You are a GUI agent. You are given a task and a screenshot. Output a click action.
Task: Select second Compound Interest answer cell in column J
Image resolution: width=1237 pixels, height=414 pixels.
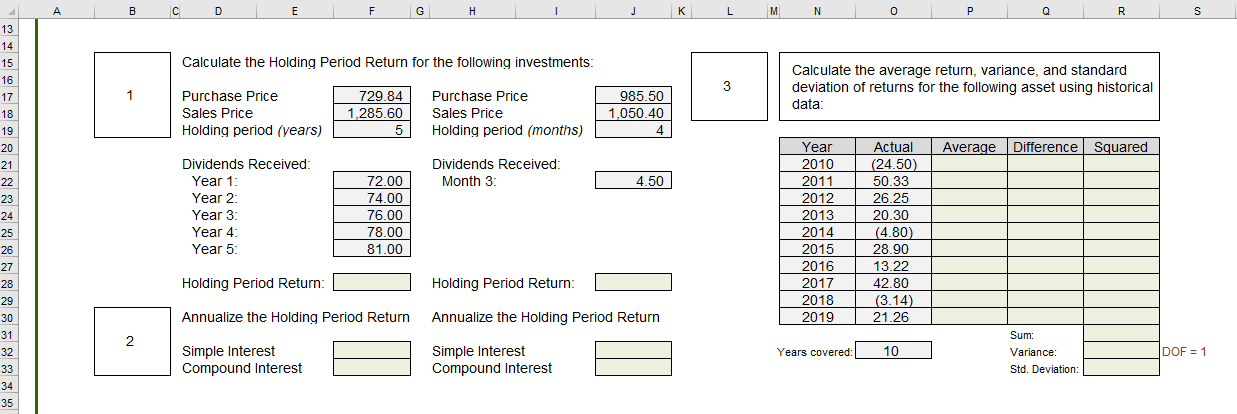(x=633, y=368)
